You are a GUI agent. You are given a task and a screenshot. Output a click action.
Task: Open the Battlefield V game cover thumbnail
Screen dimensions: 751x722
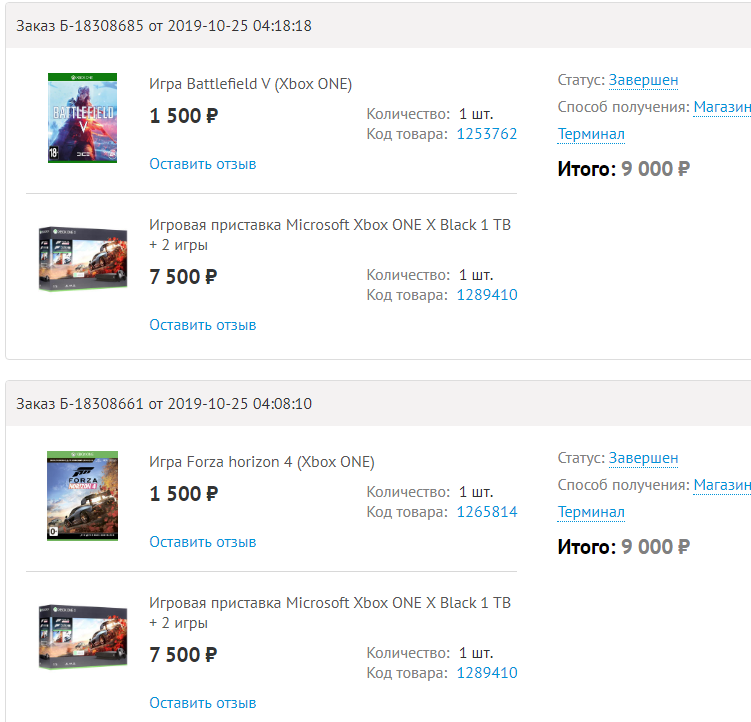pos(82,118)
